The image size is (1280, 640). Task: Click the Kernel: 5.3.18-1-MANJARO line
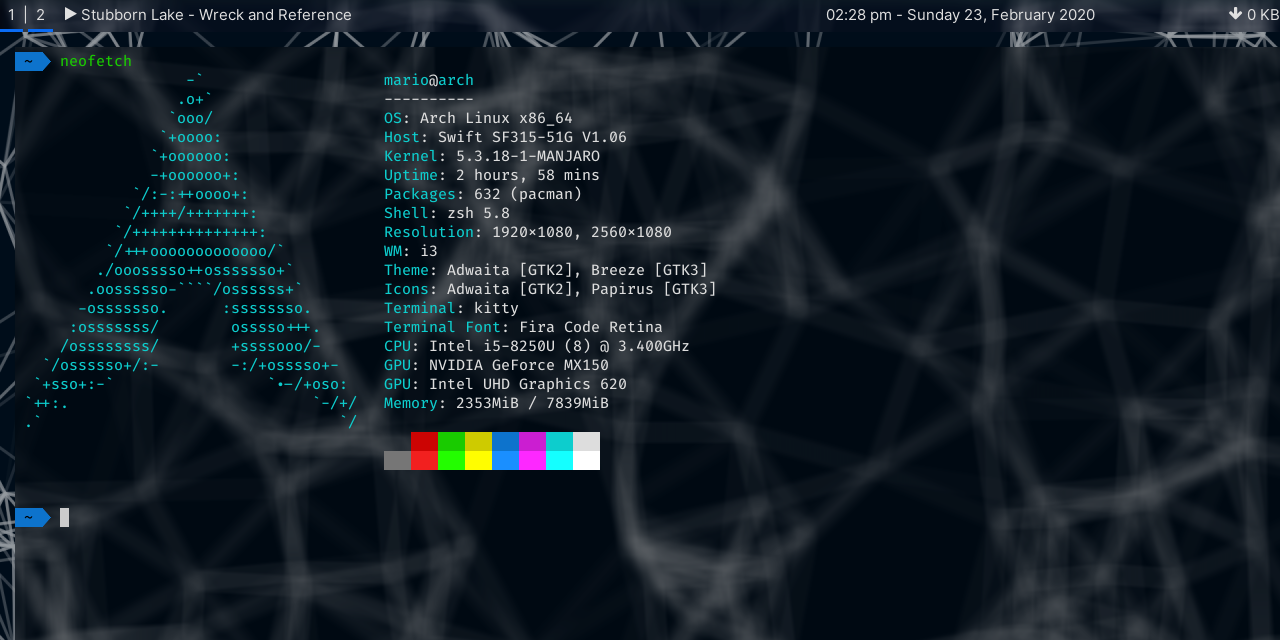click(x=492, y=156)
